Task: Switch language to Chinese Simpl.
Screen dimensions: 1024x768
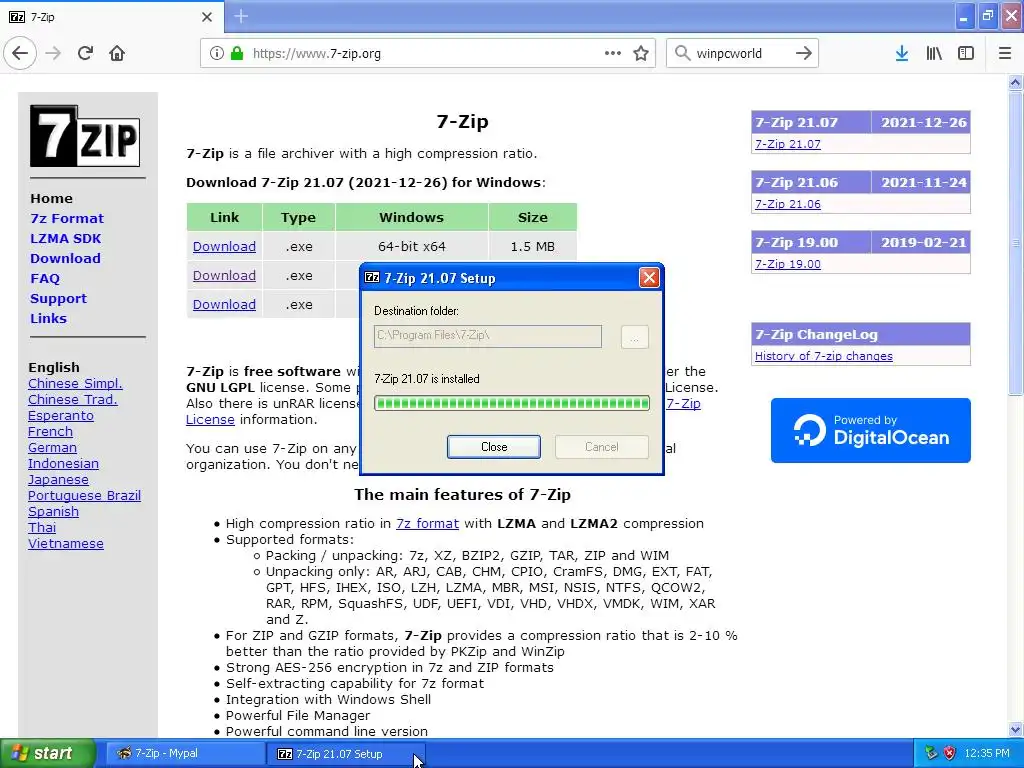Action: pos(75,383)
